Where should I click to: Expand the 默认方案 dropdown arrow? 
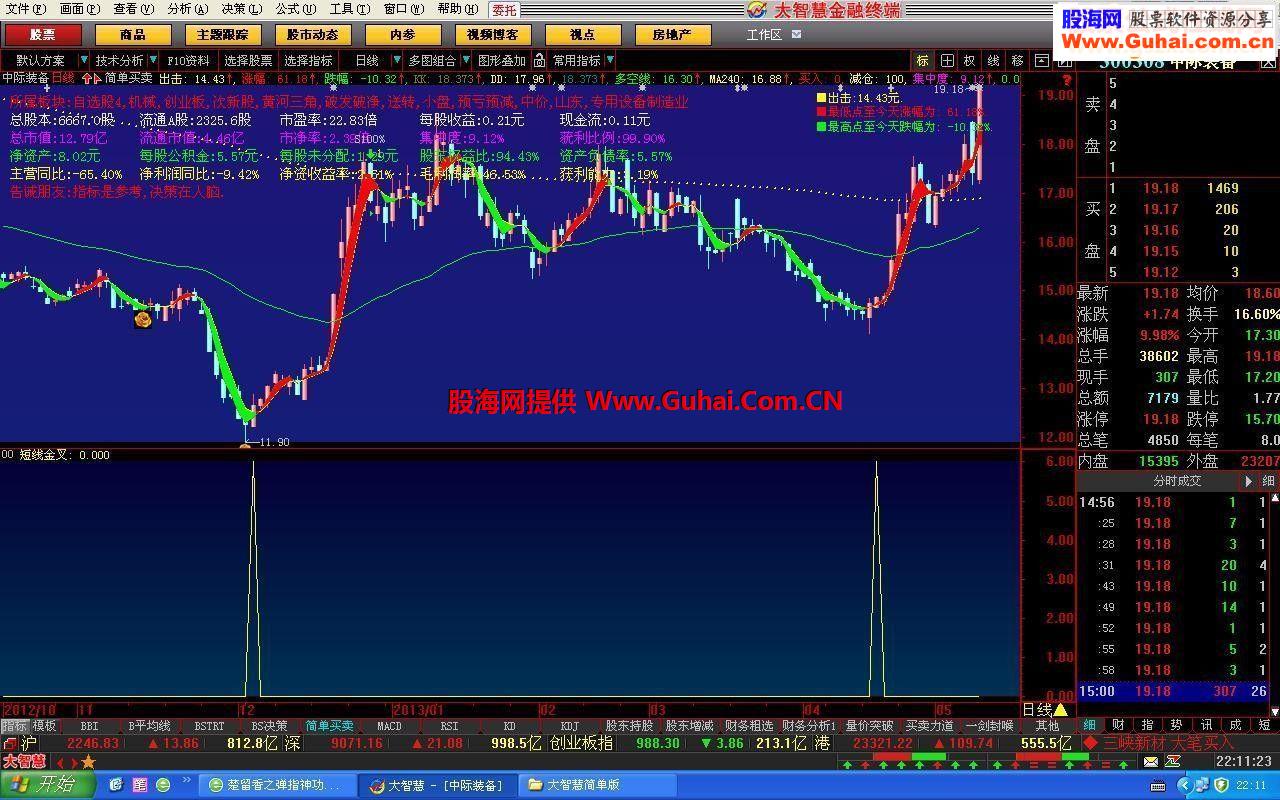coord(84,60)
